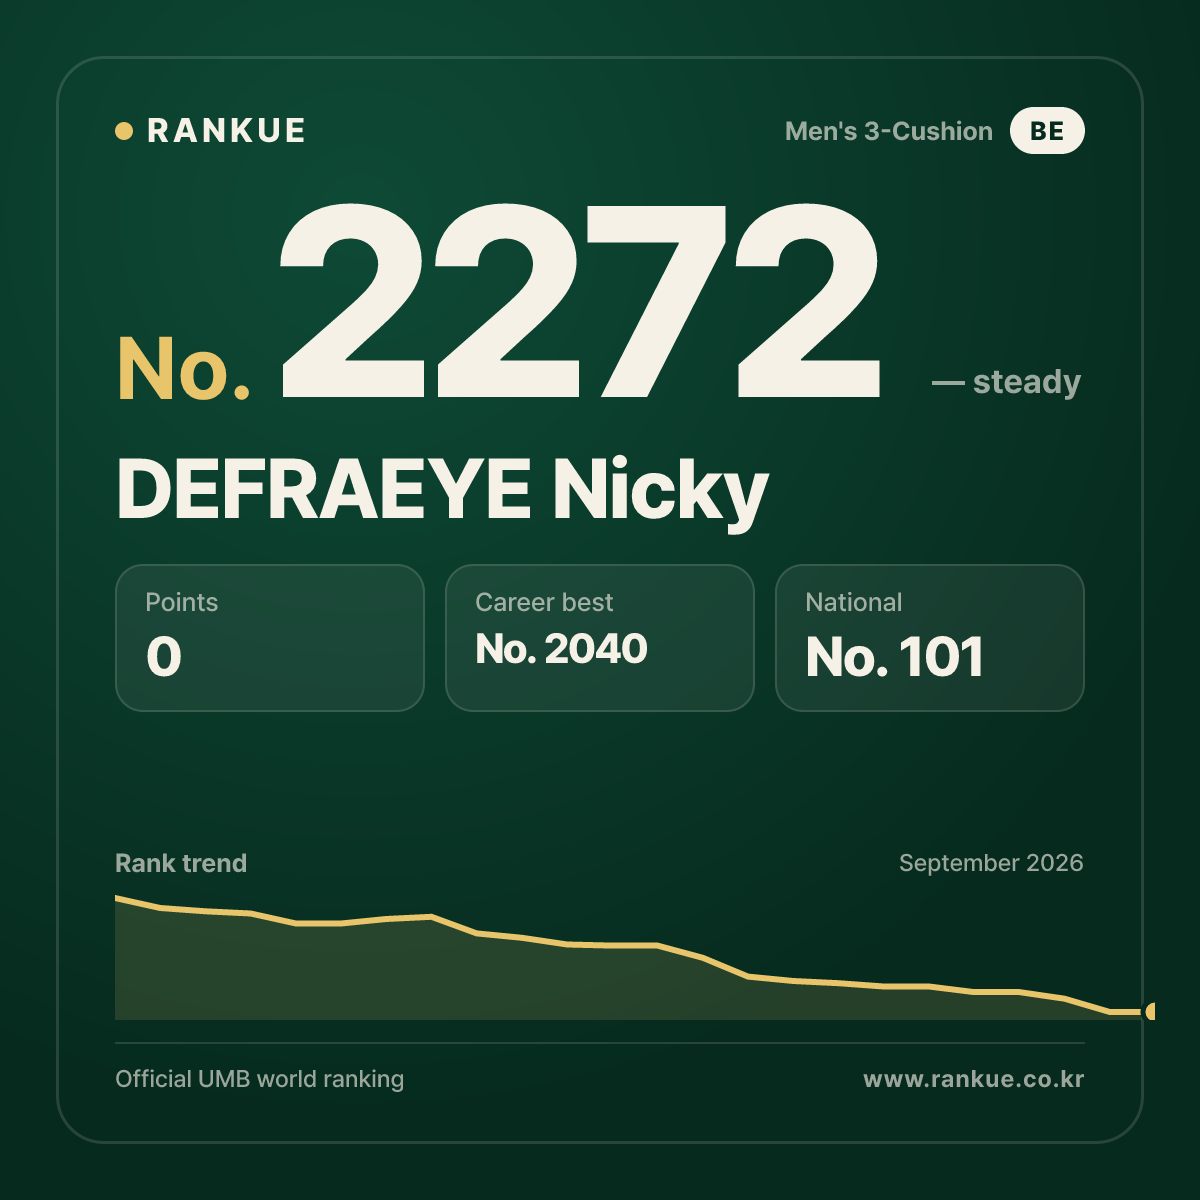This screenshot has height=1200, width=1200.
Task: Click the Points value 0
Action: [x=164, y=657]
